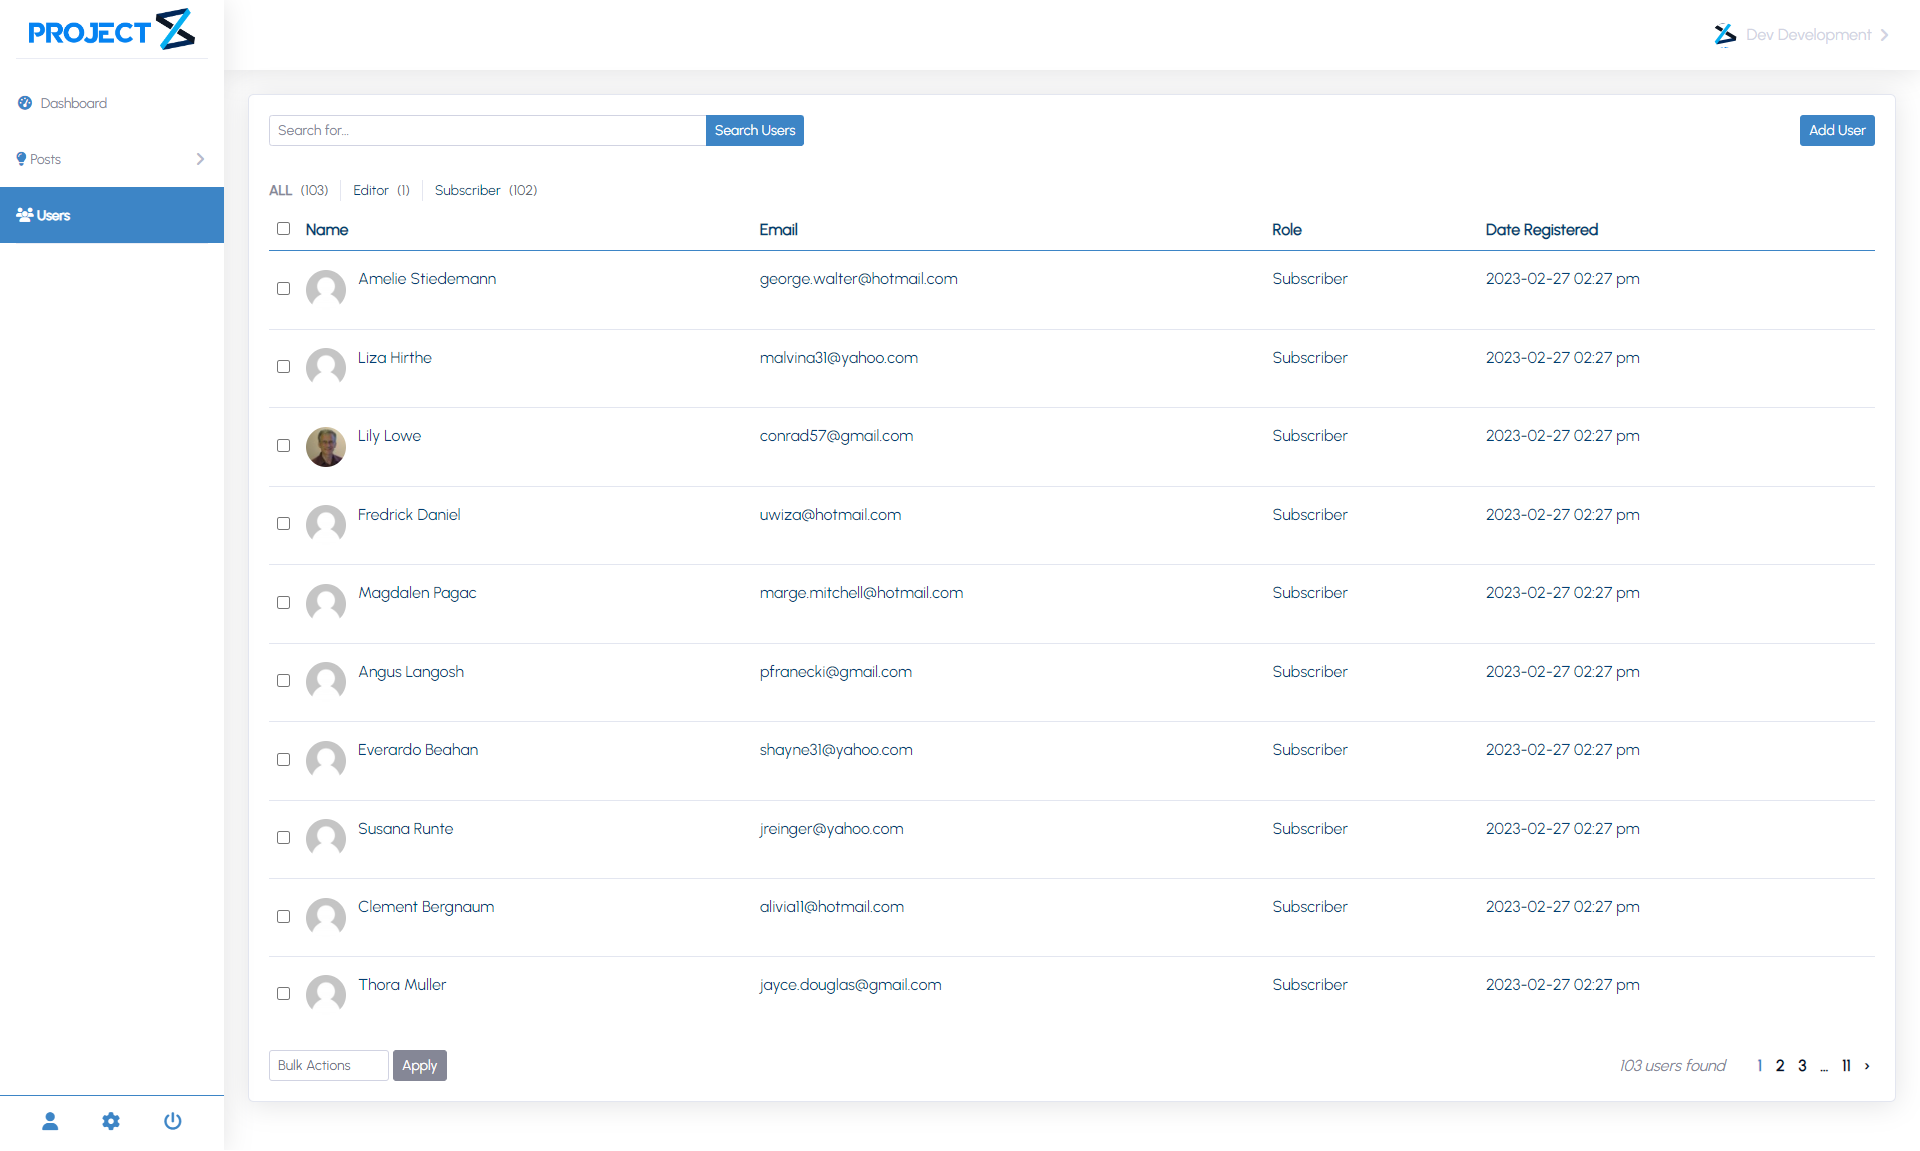This screenshot has height=1151, width=1920.
Task: Click the Search for input field
Action: (x=487, y=130)
